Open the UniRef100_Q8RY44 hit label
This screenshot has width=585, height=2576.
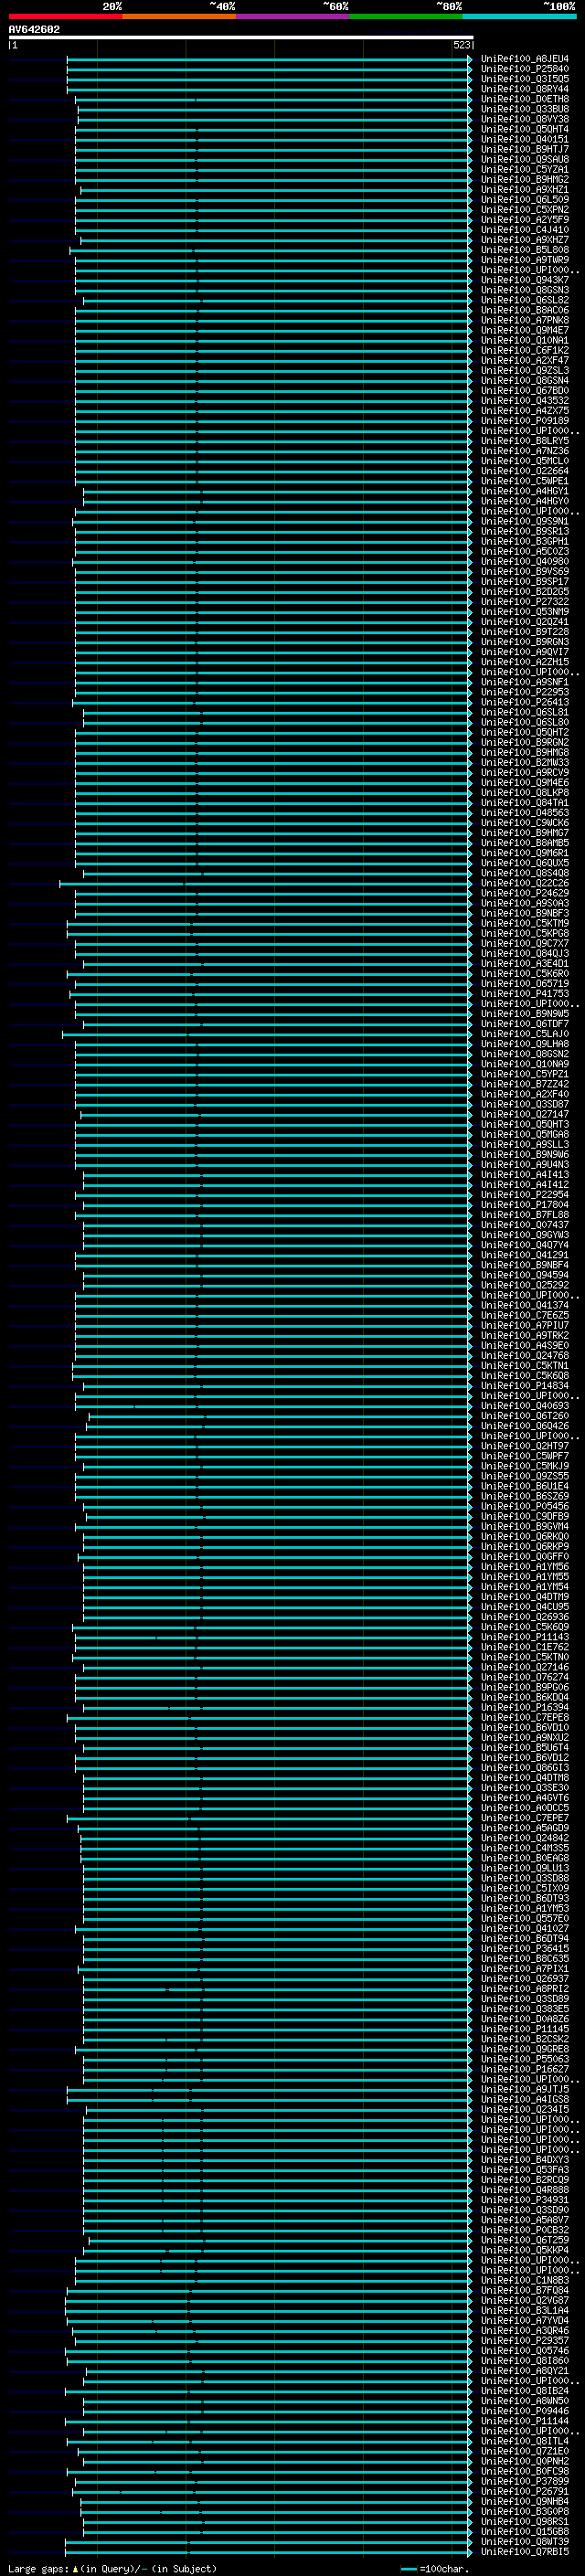click(525, 89)
